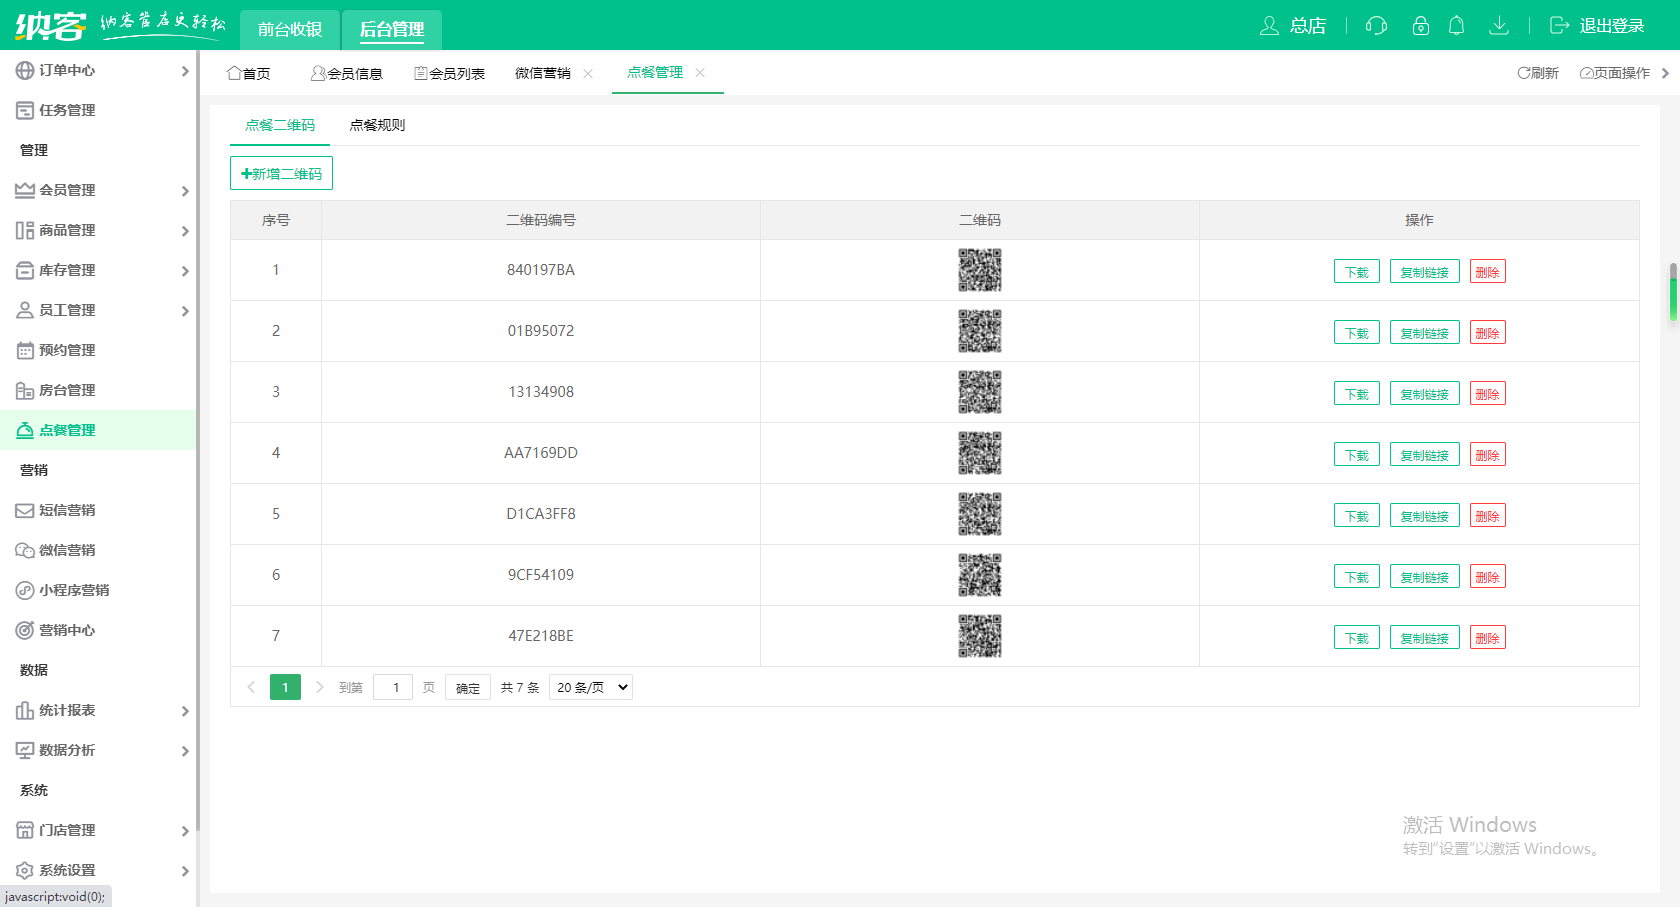Download QR code AA7169DD
This screenshot has width=1680, height=907.
click(1357, 455)
